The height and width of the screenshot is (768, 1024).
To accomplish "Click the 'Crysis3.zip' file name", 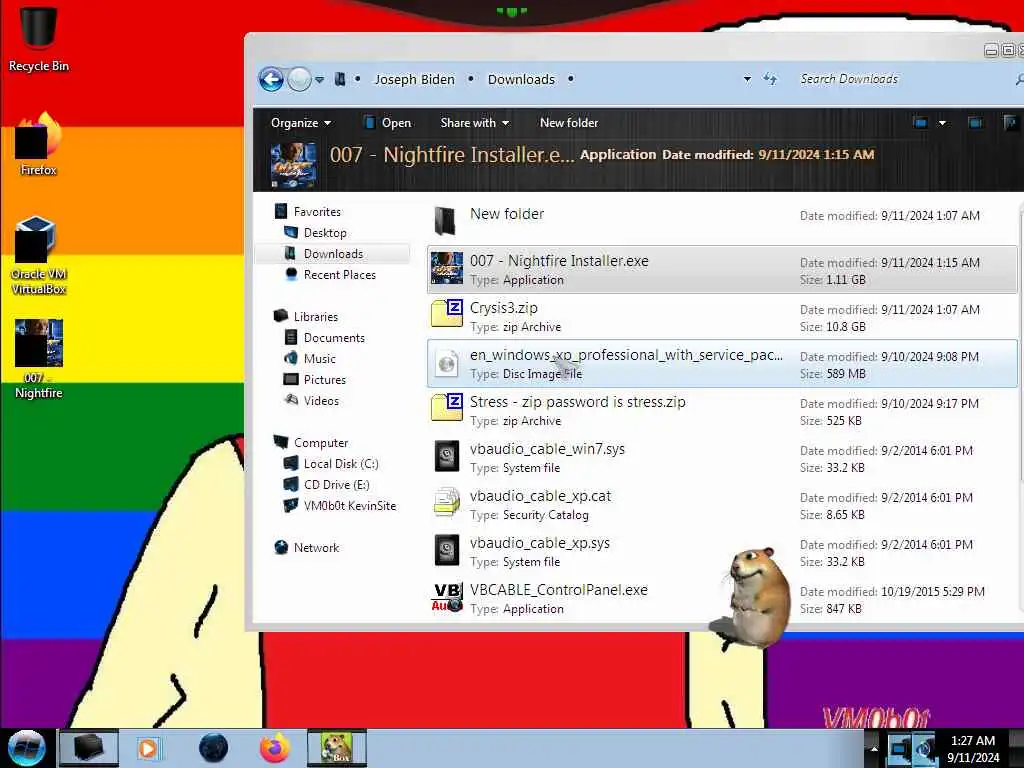I will (504, 308).
